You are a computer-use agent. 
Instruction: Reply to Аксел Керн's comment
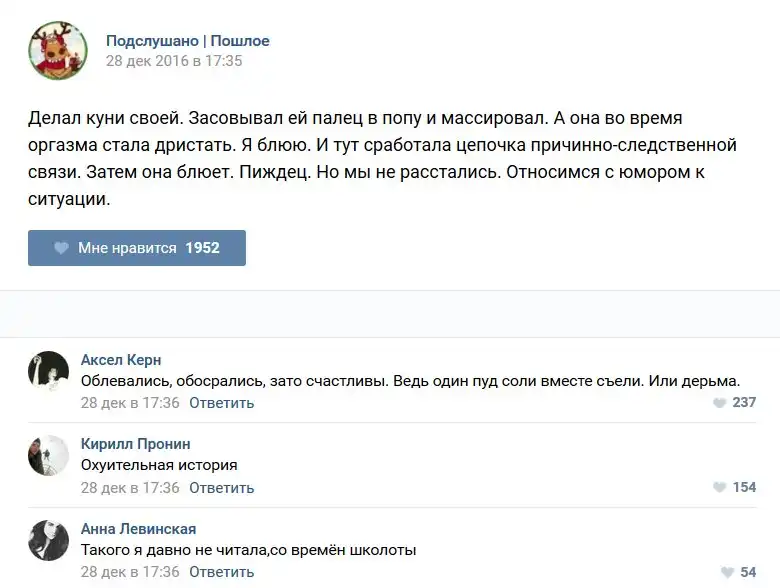coord(221,403)
